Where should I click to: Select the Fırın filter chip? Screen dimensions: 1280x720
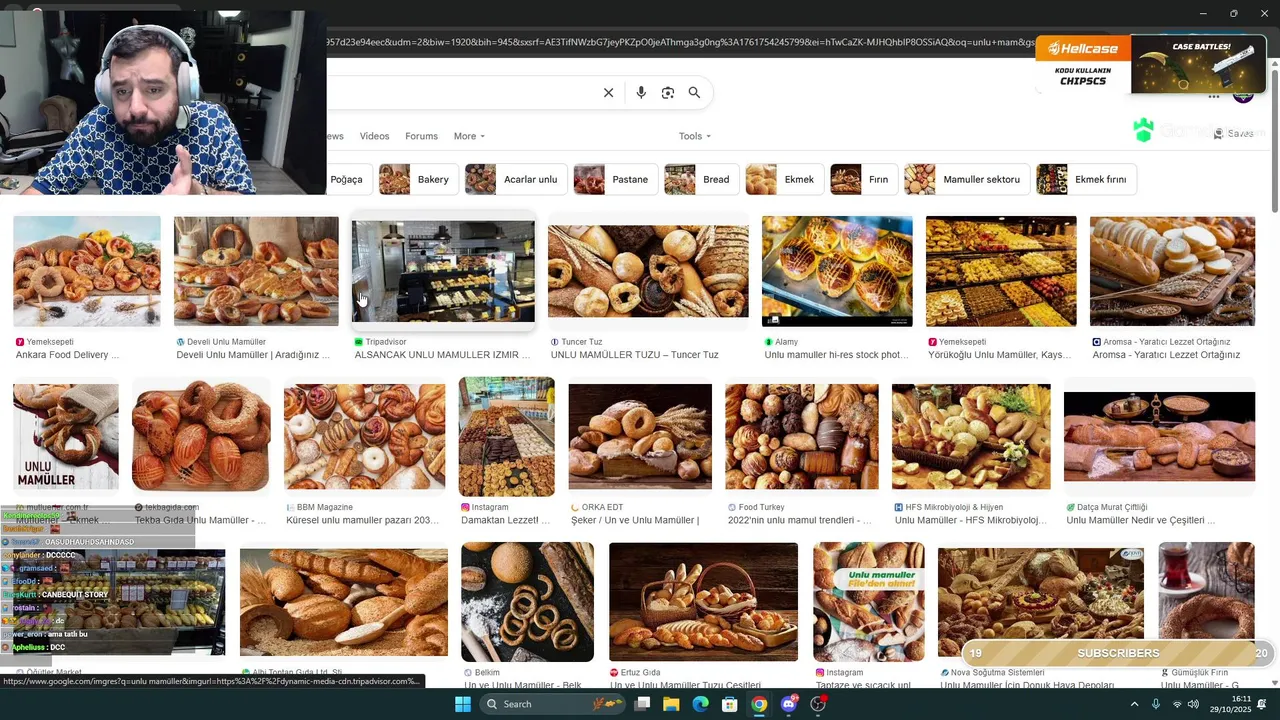tap(864, 179)
